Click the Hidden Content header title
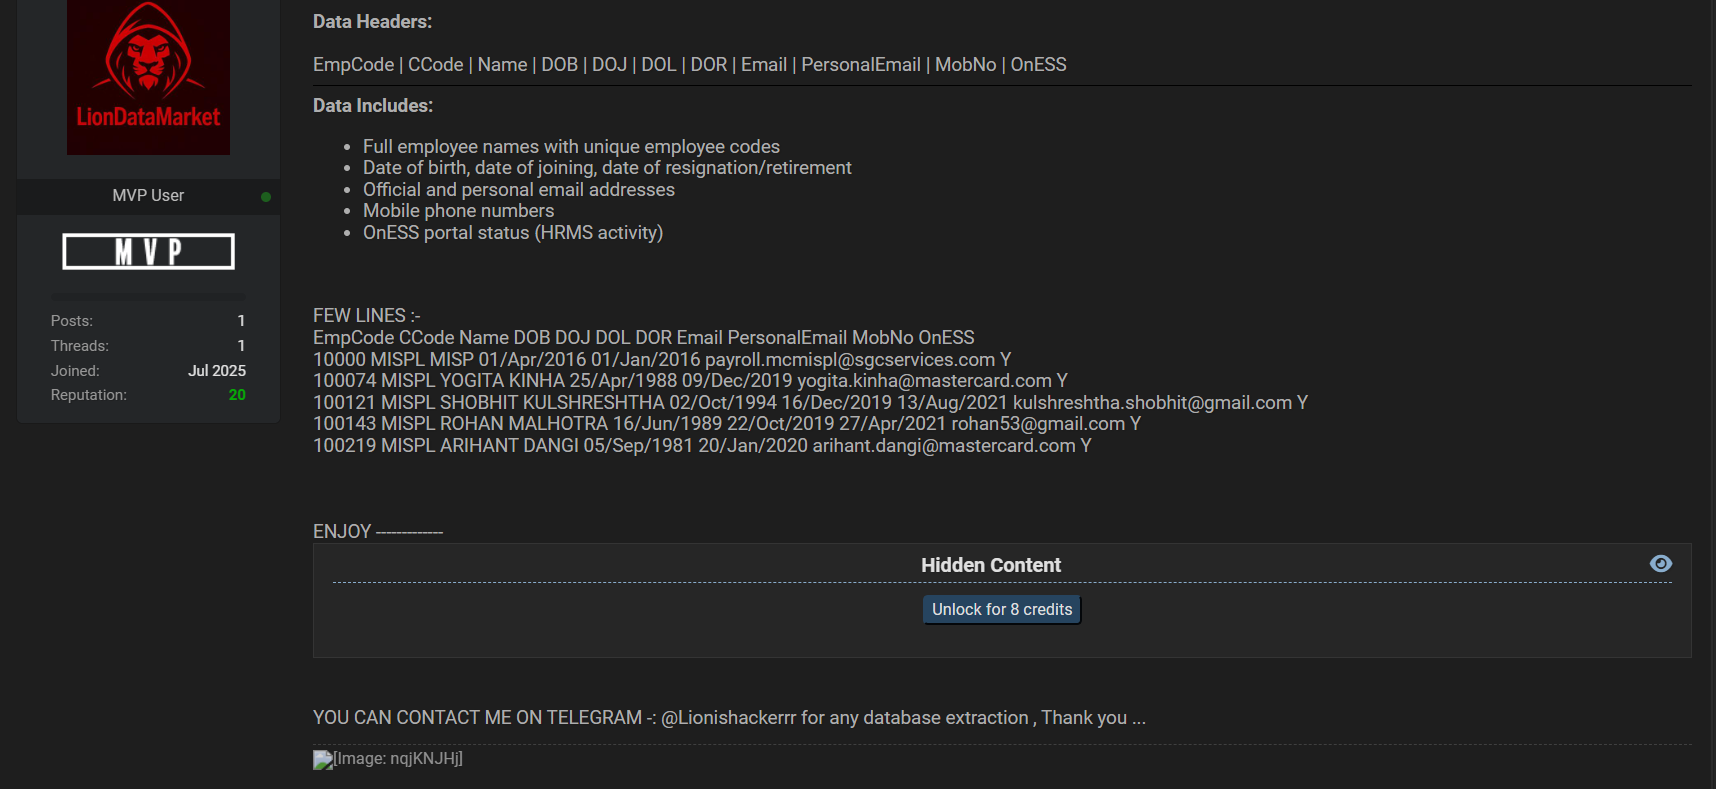 (x=990, y=565)
